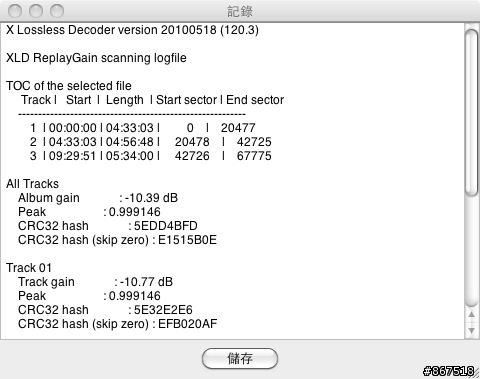The height and width of the screenshot is (379, 480).
Task: Zoom the 記錄 log window
Action: [x=57, y=11]
